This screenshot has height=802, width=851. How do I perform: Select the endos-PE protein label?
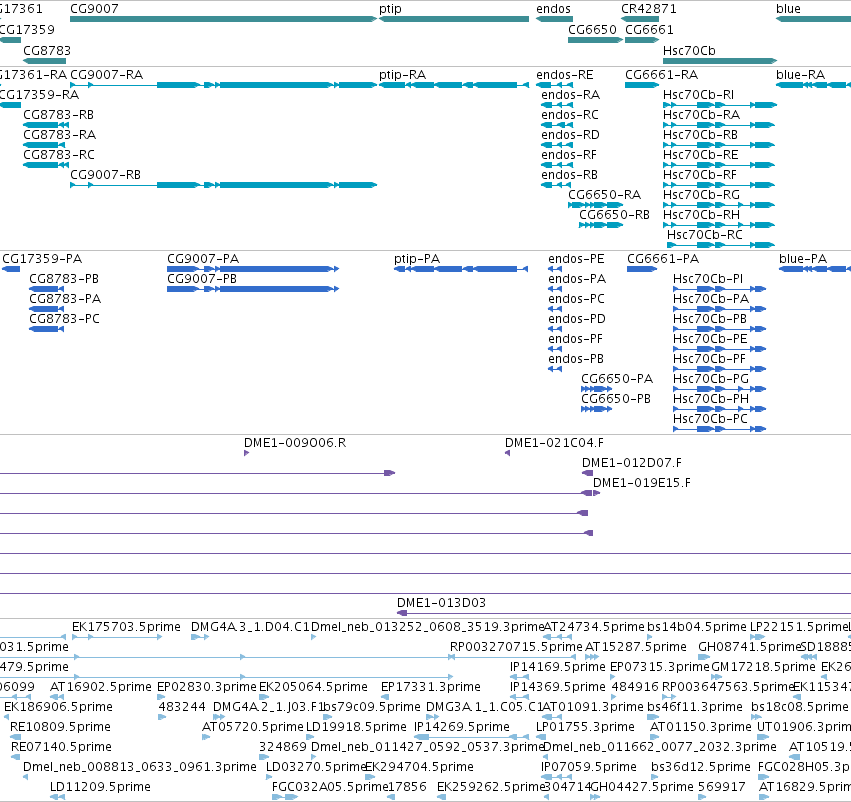(x=576, y=258)
